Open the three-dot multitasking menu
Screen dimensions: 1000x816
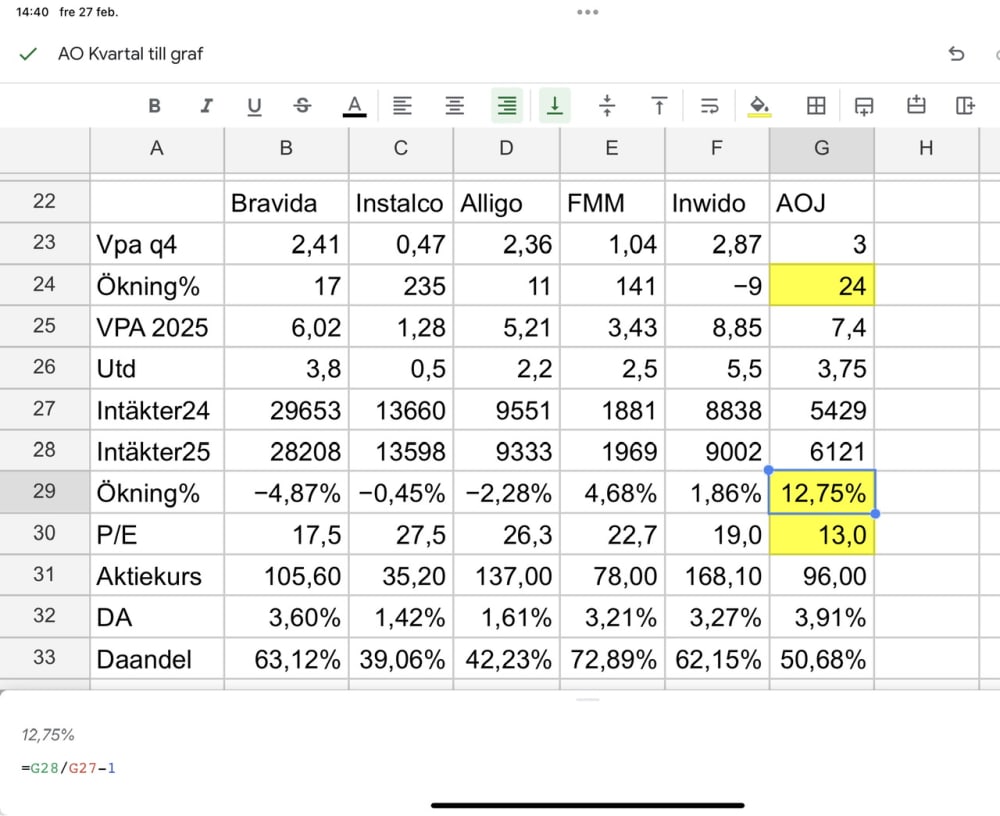pos(587,12)
